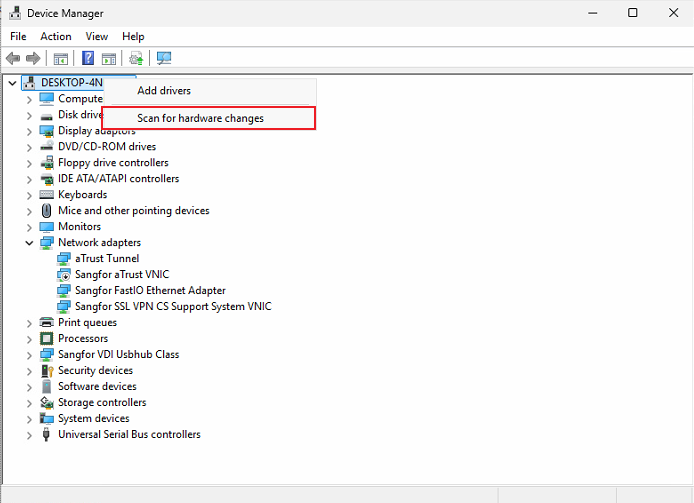
Task: Click the Update device driver toolbar icon
Action: click(136, 59)
